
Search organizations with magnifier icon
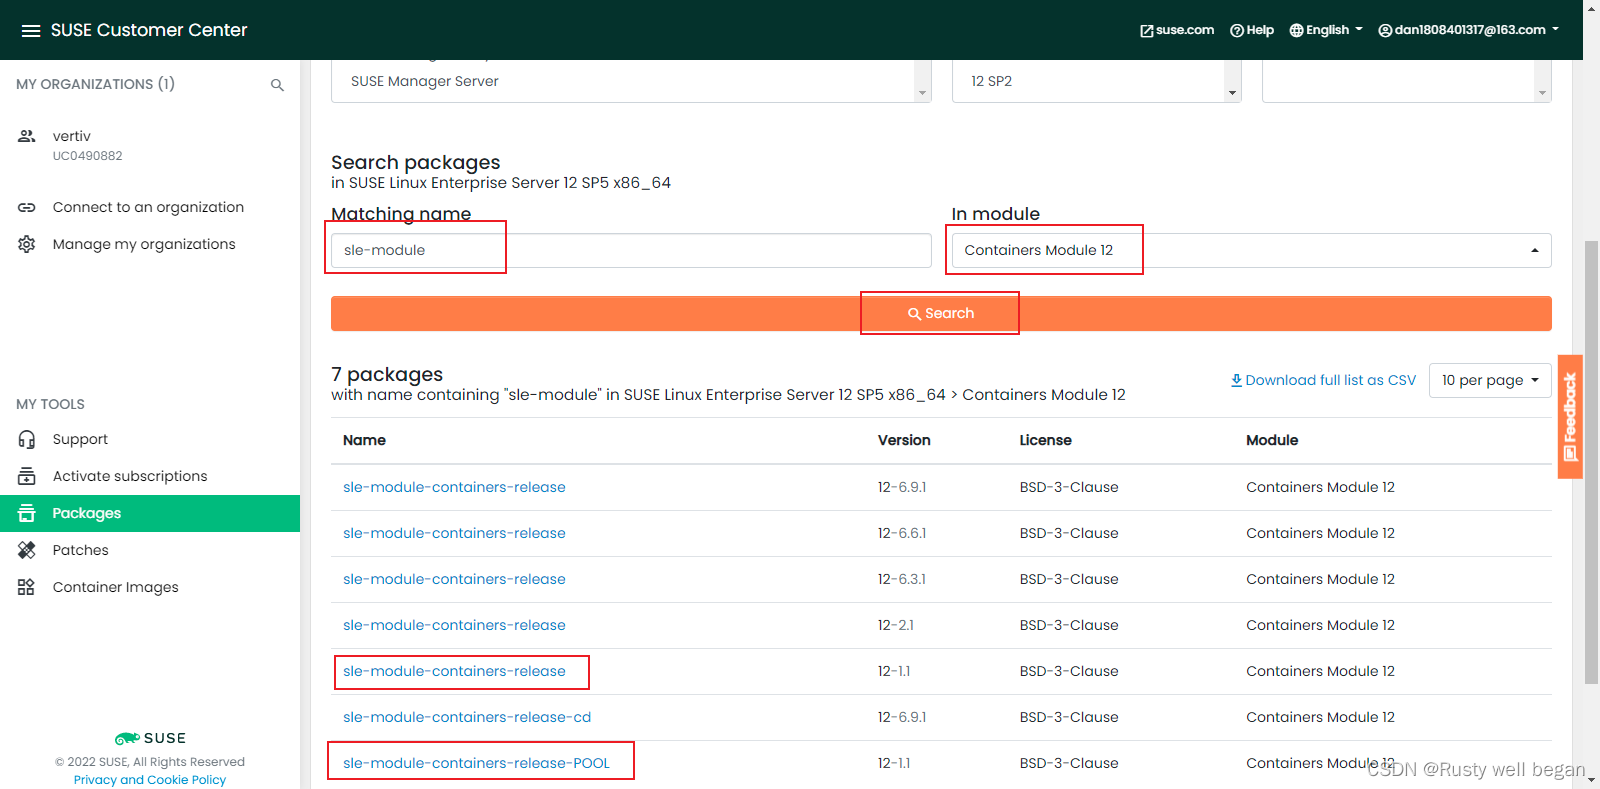pyautogui.click(x=277, y=85)
